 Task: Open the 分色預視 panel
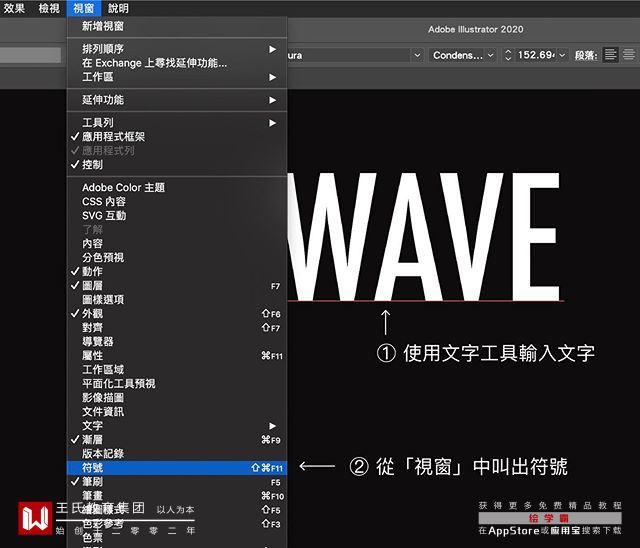pos(177,257)
